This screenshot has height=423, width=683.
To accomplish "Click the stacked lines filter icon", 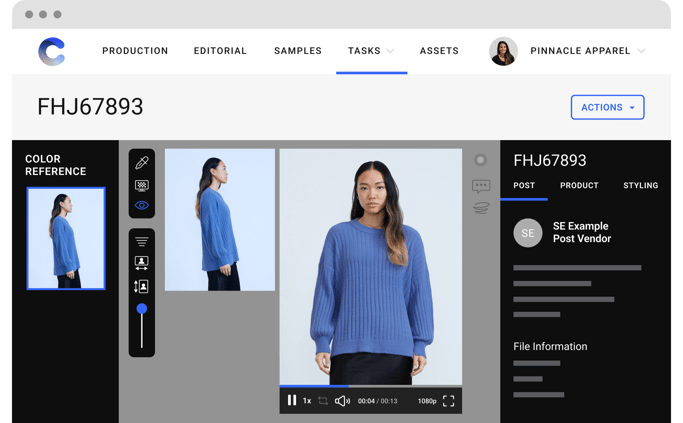I will pyautogui.click(x=142, y=241).
